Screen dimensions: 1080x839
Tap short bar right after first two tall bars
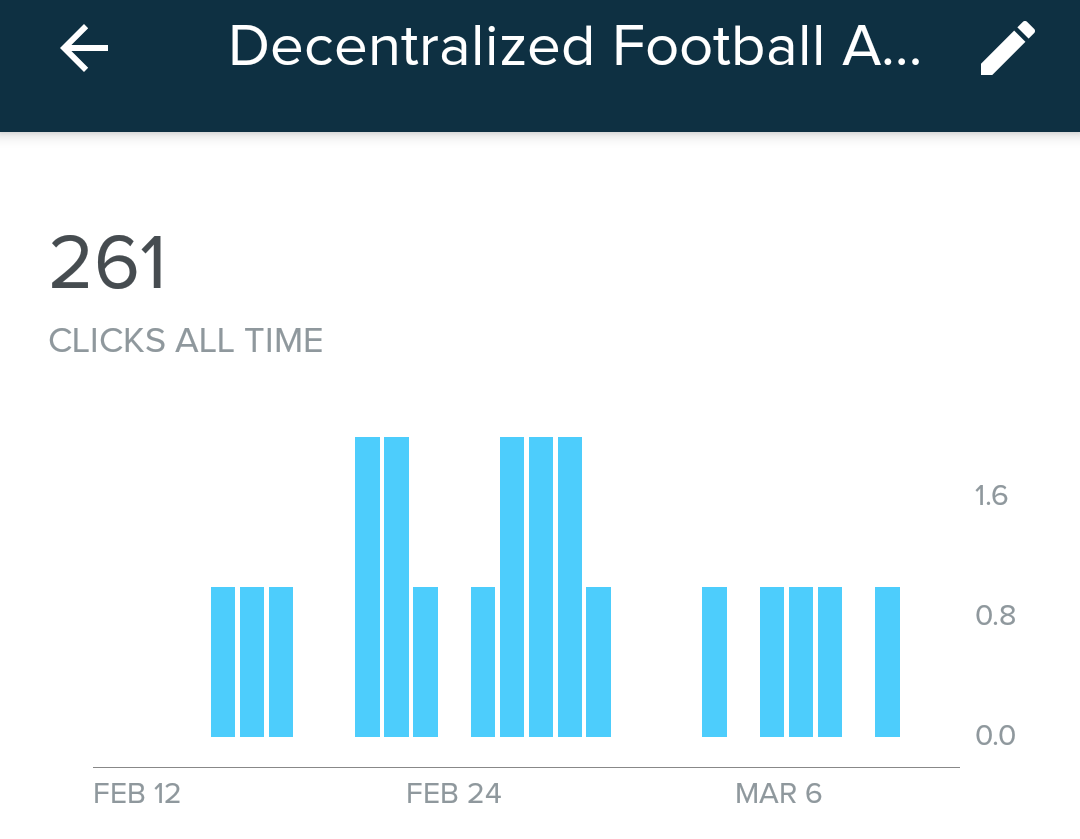(425, 662)
